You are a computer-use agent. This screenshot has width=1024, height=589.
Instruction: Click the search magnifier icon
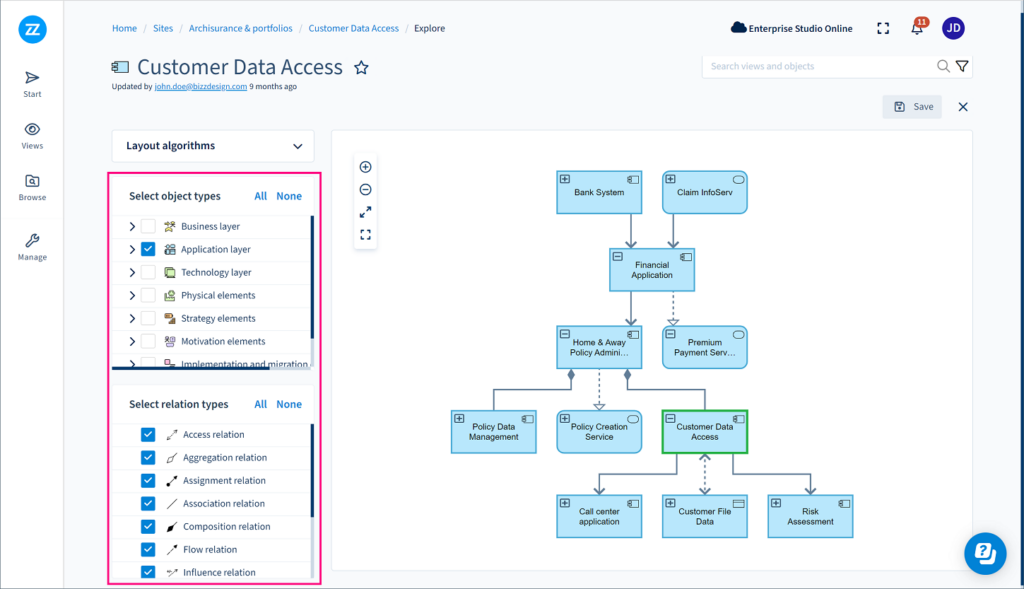pos(943,66)
